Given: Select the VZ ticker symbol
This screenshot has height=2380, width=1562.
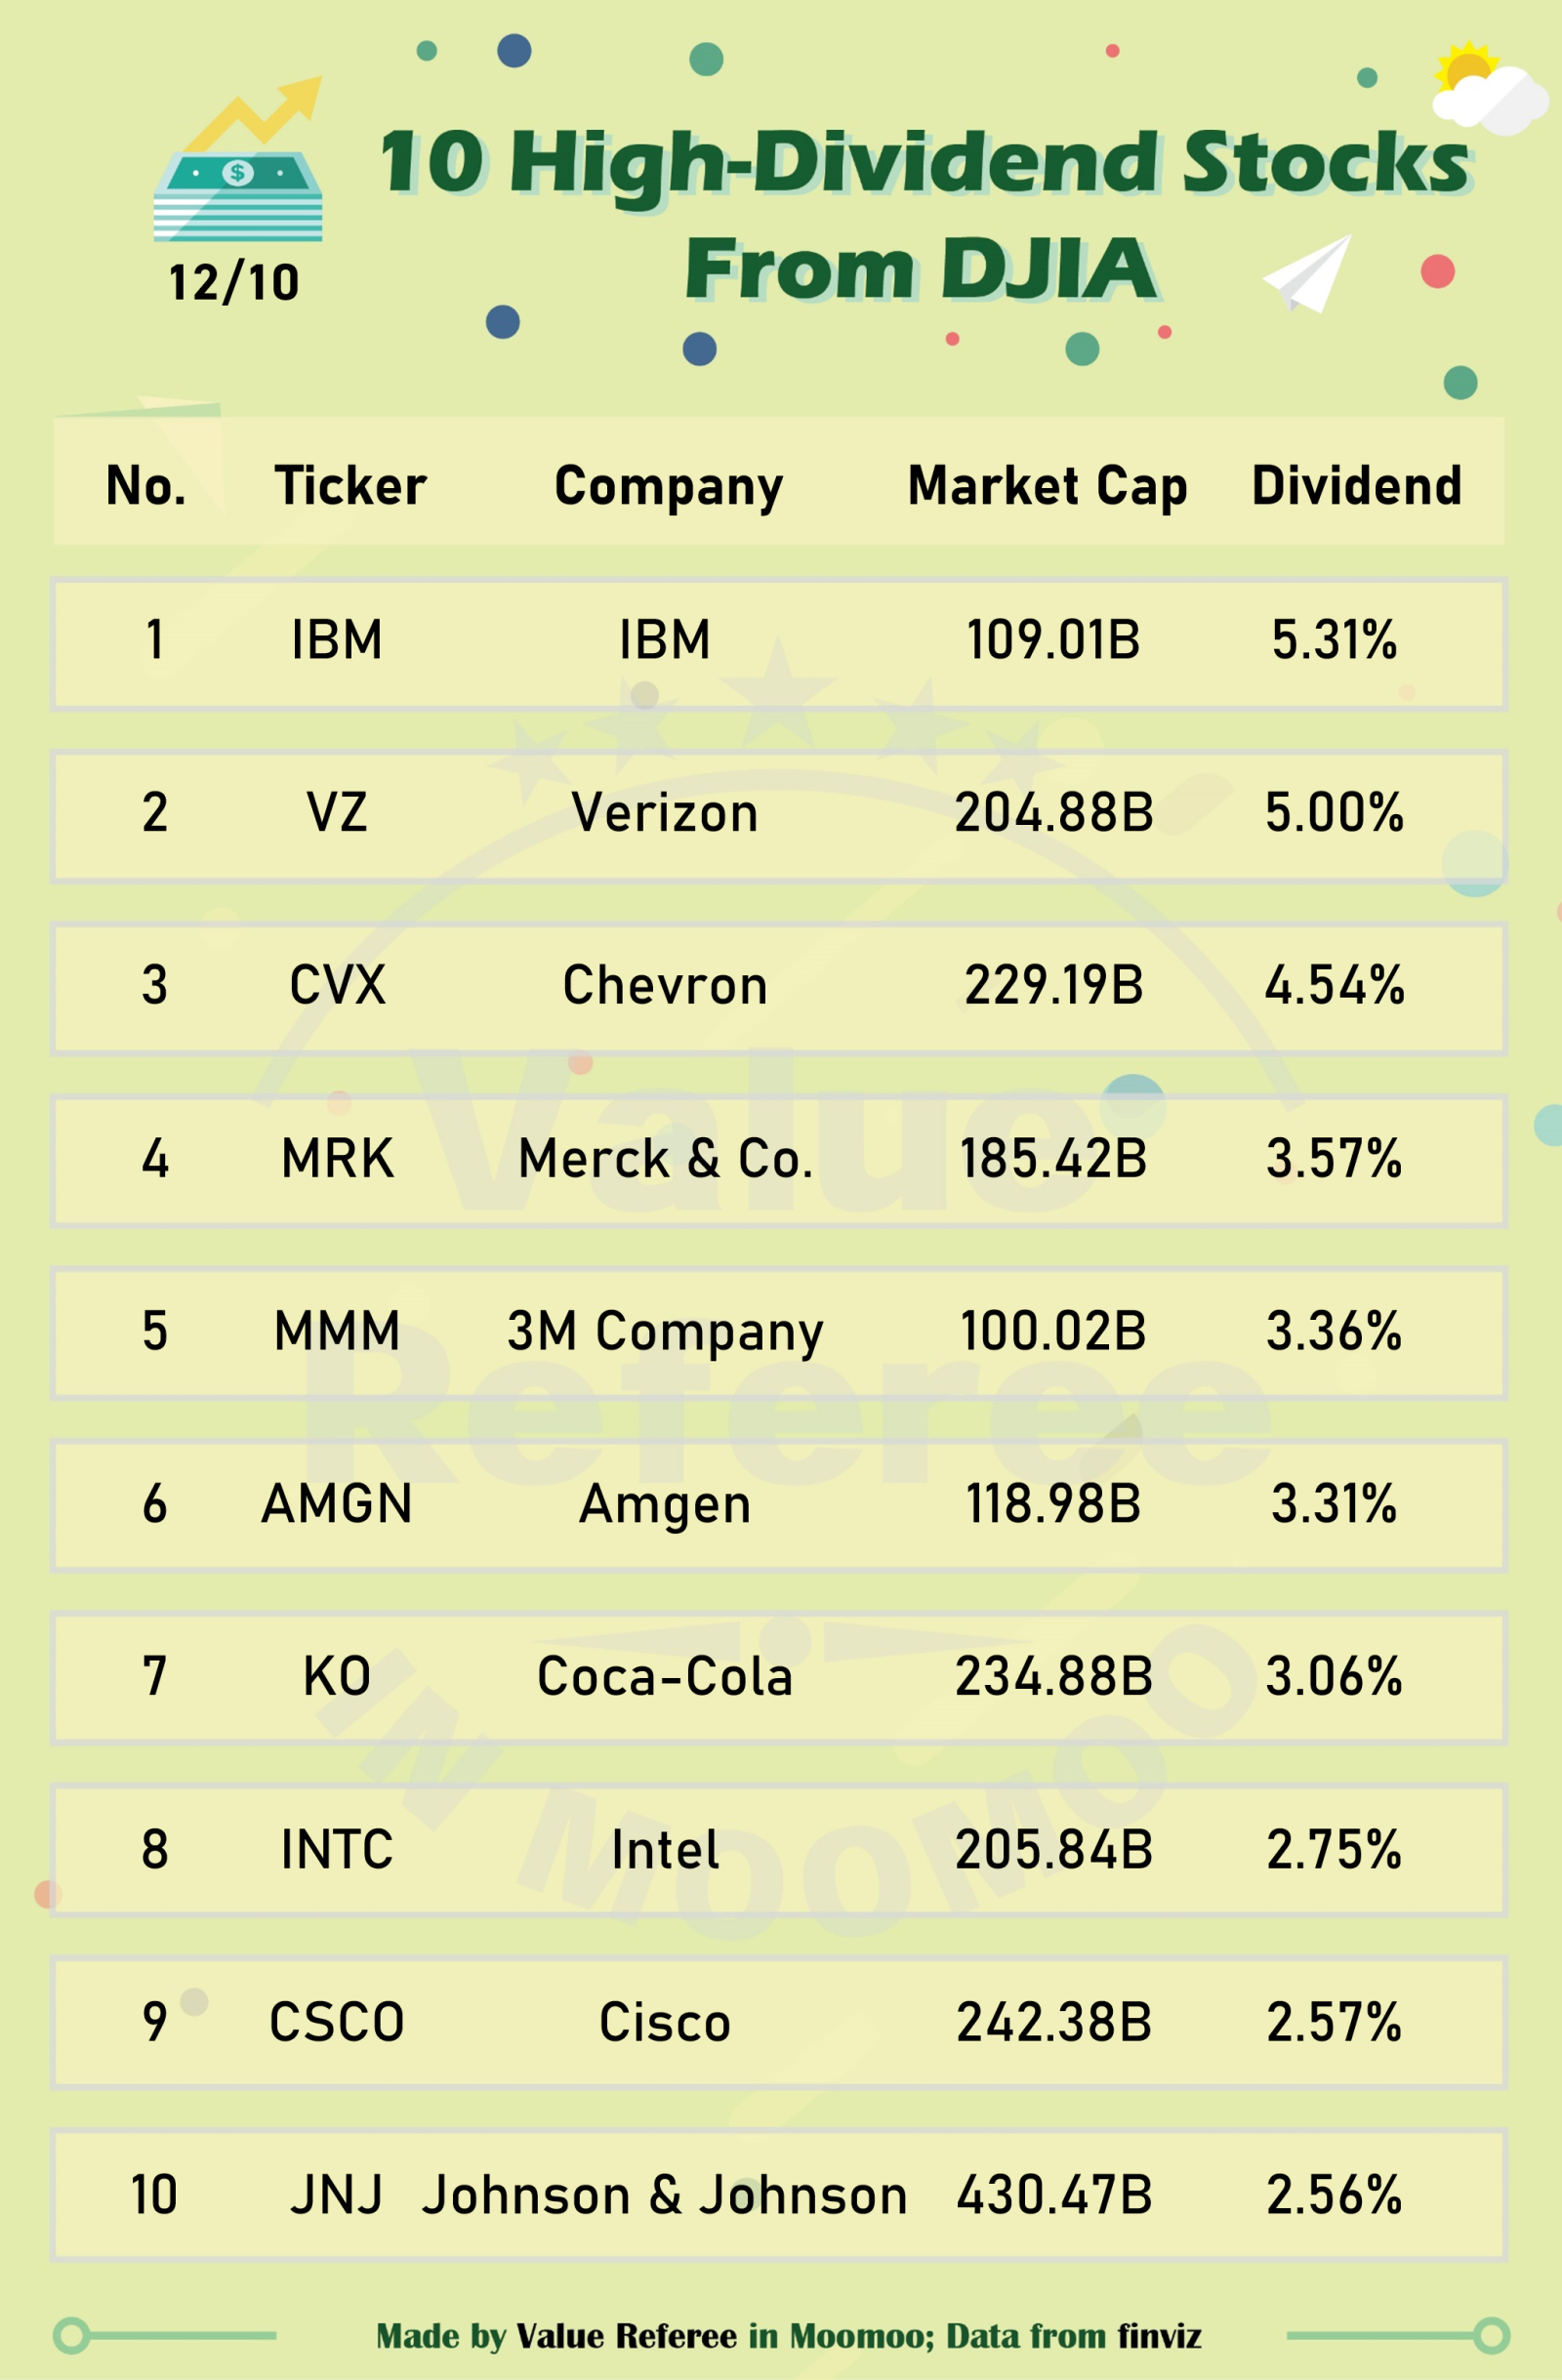Looking at the screenshot, I should (x=337, y=812).
